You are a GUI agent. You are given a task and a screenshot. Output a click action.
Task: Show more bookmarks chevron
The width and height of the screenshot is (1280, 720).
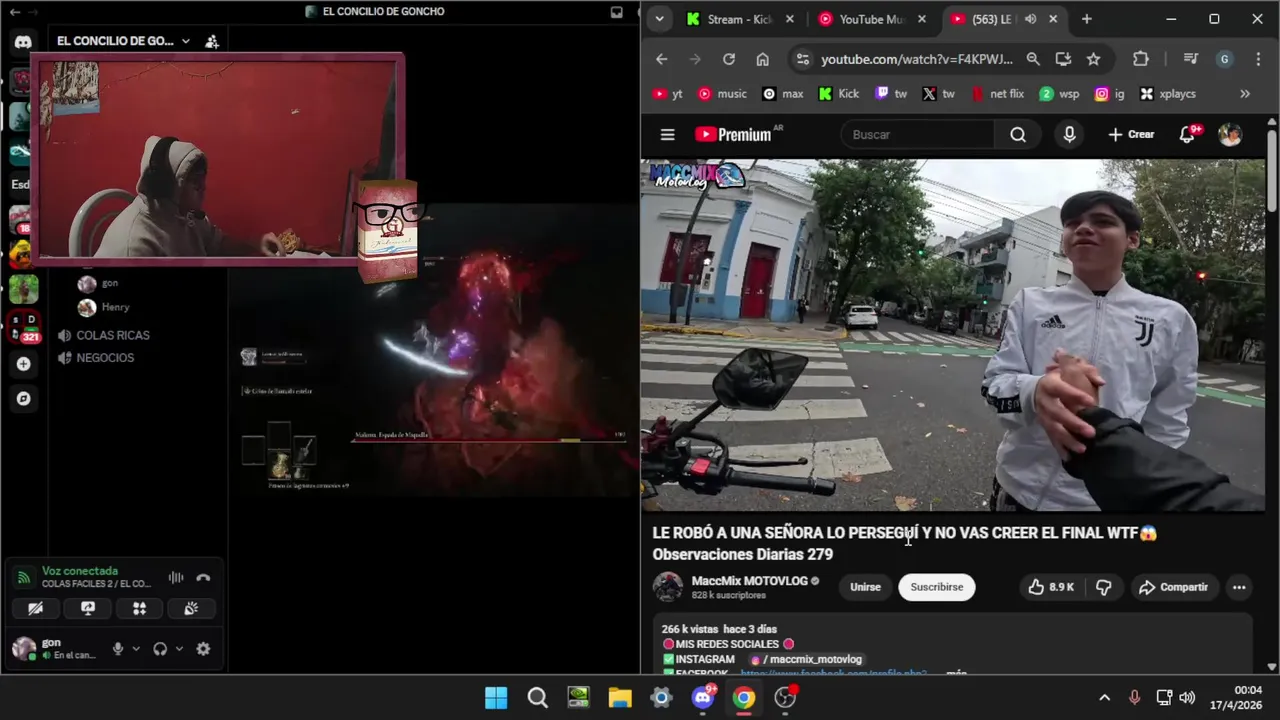pos(1245,93)
